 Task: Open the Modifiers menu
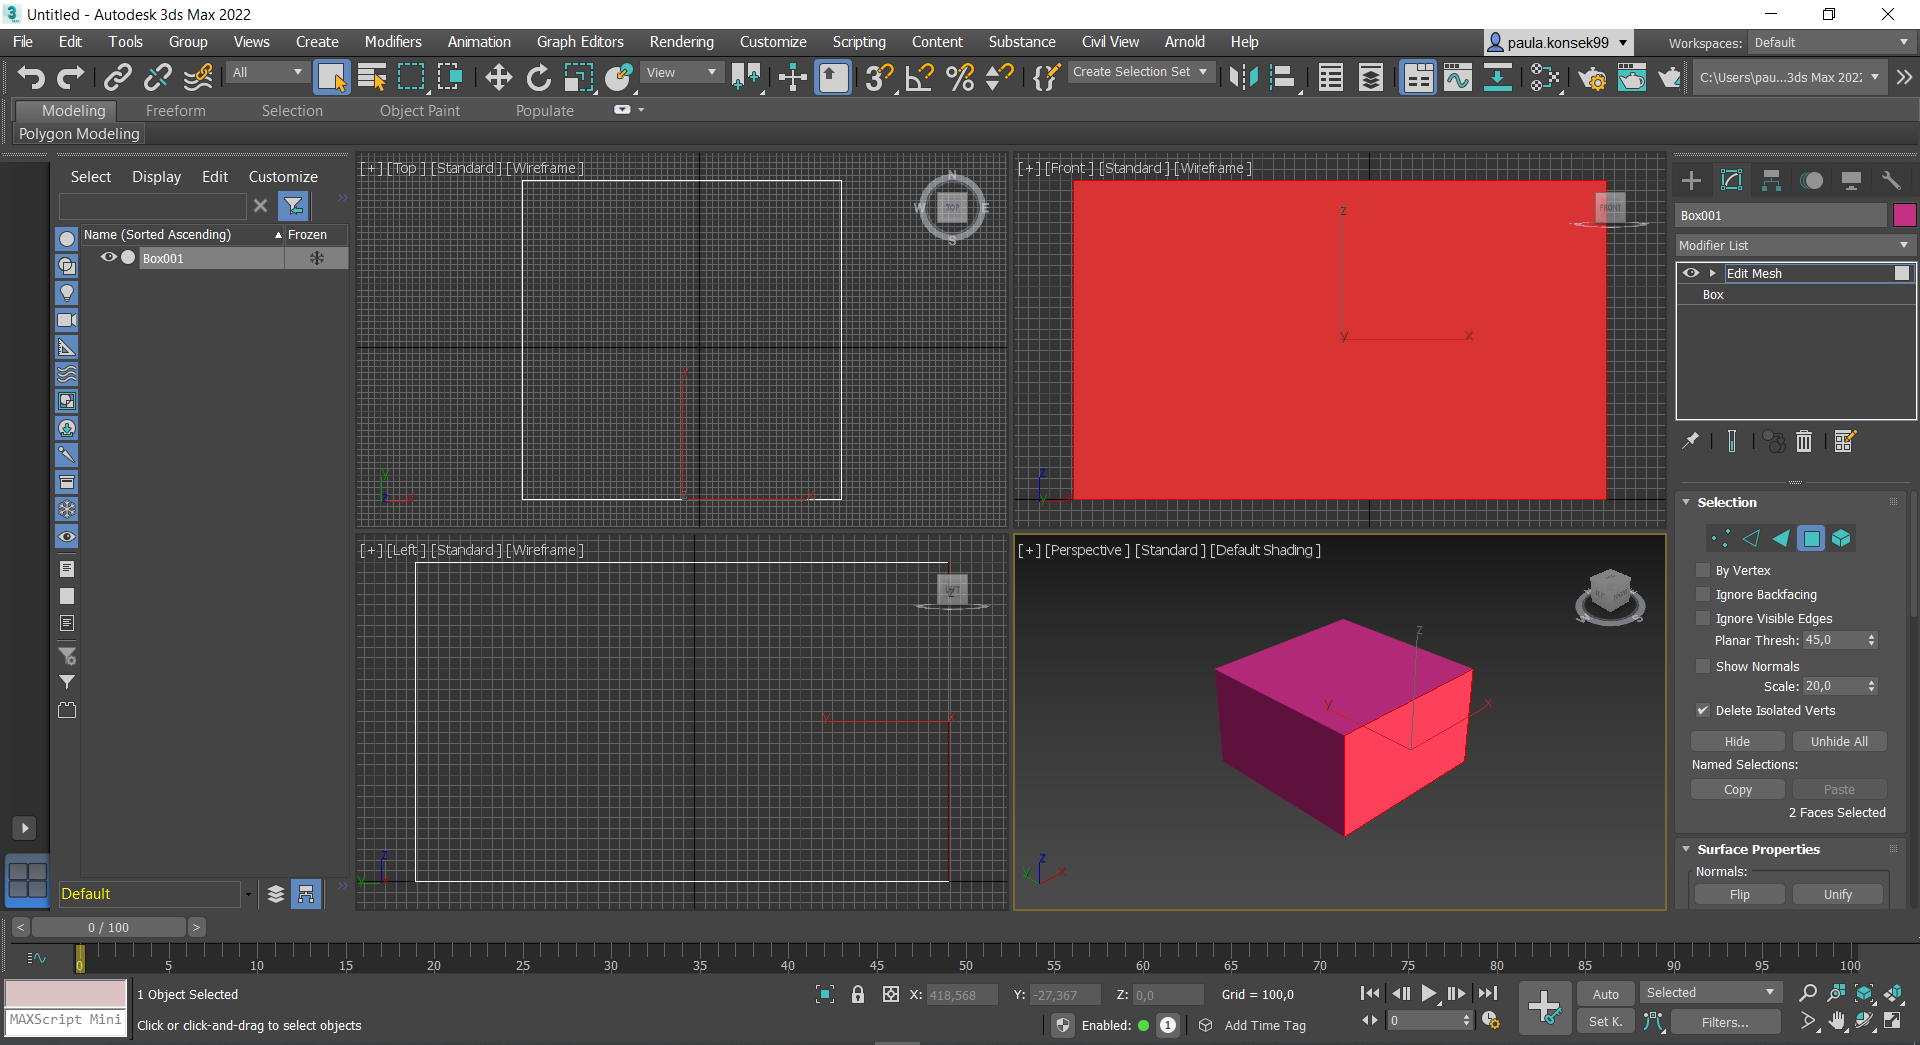[393, 42]
